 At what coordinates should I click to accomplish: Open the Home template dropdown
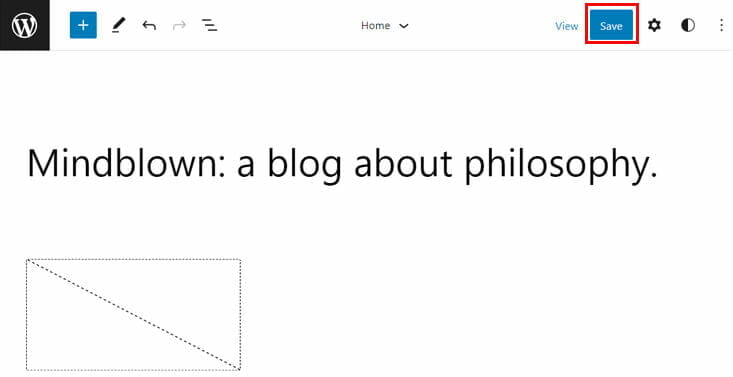pyautogui.click(x=384, y=26)
